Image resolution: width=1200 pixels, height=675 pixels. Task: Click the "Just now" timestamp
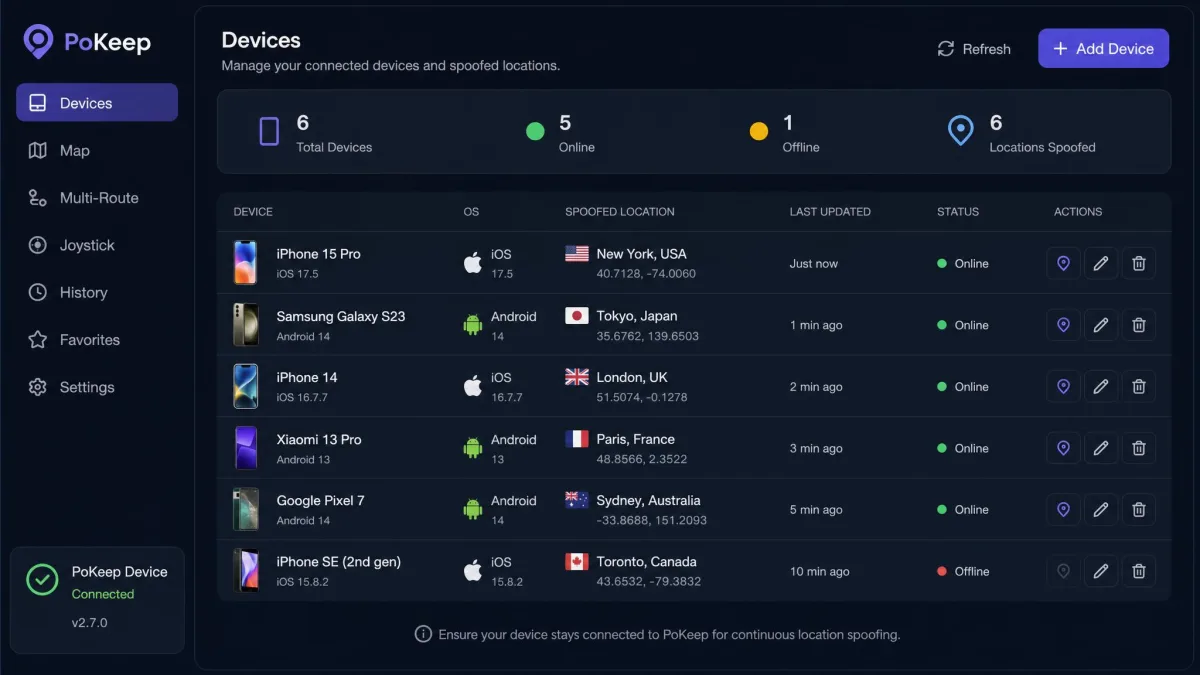814,264
